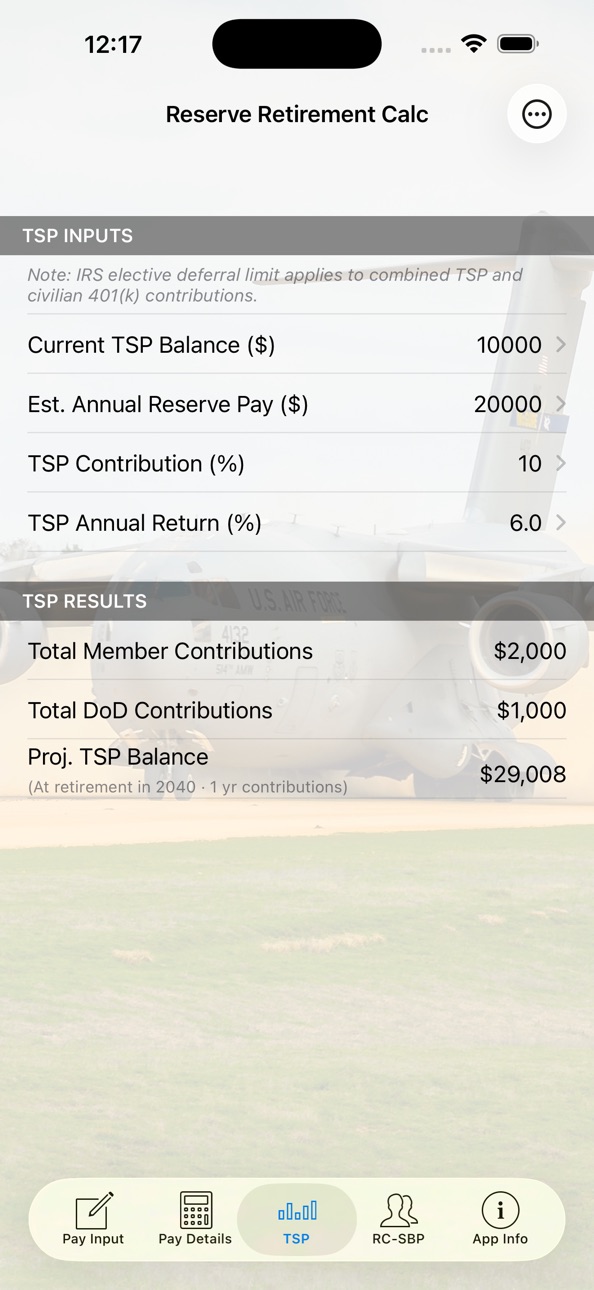Switch to the Pay Details tab label
594x1290 pixels.
tap(195, 1239)
